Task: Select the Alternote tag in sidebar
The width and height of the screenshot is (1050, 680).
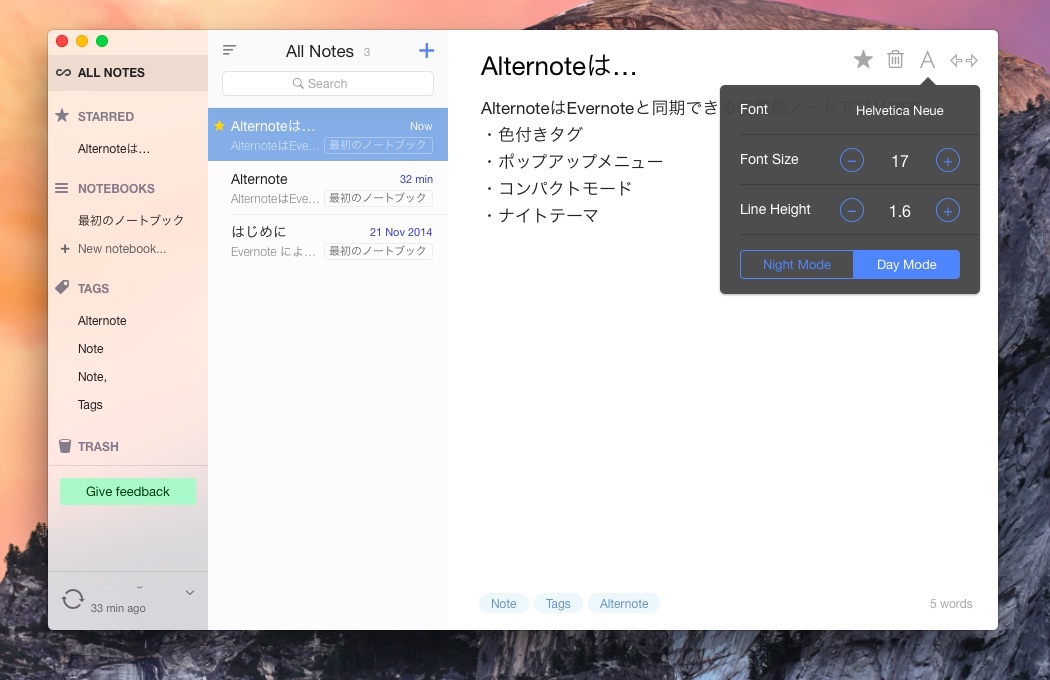Action: coord(102,321)
